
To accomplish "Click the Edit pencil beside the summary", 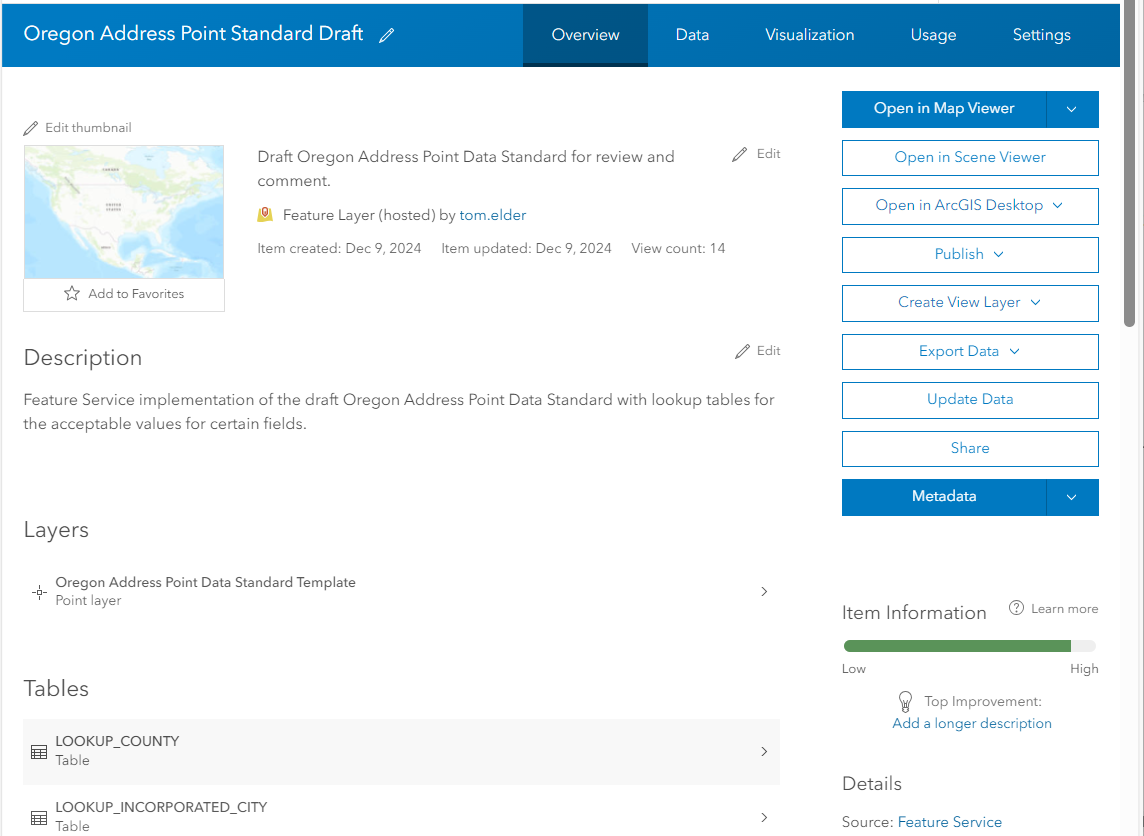I will (740, 154).
